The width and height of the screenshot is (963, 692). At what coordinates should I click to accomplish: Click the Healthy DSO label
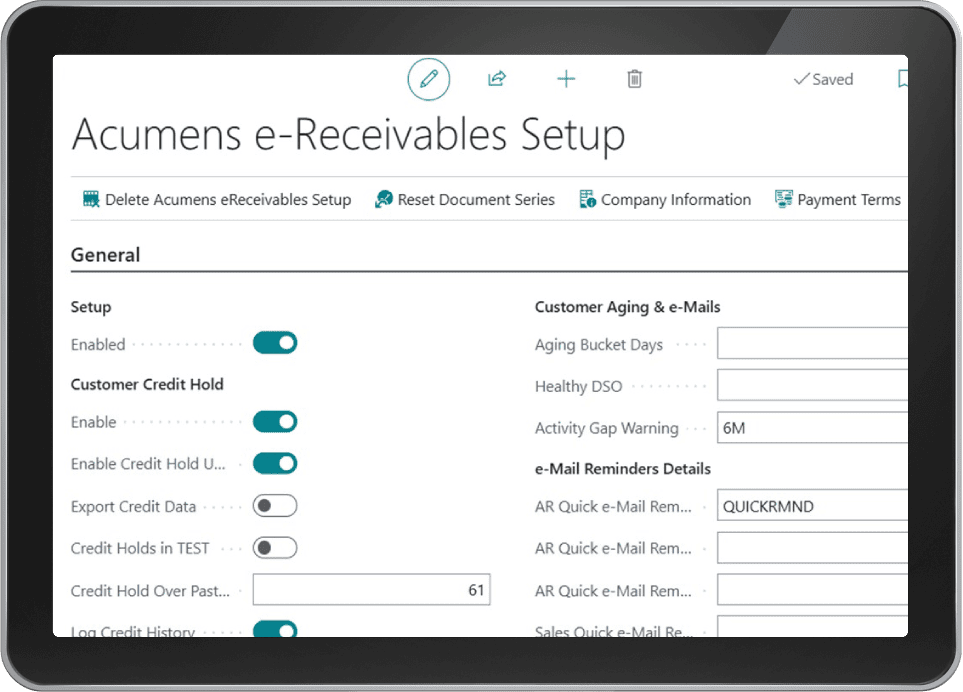coord(579,386)
